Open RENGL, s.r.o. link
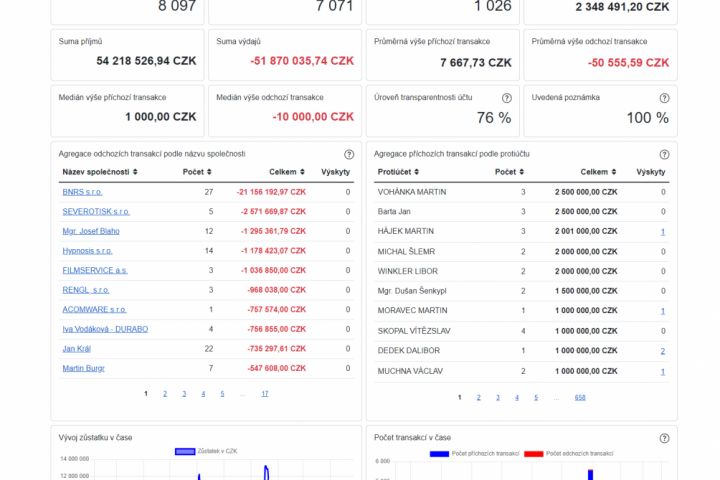The image size is (720, 480). click(x=86, y=290)
